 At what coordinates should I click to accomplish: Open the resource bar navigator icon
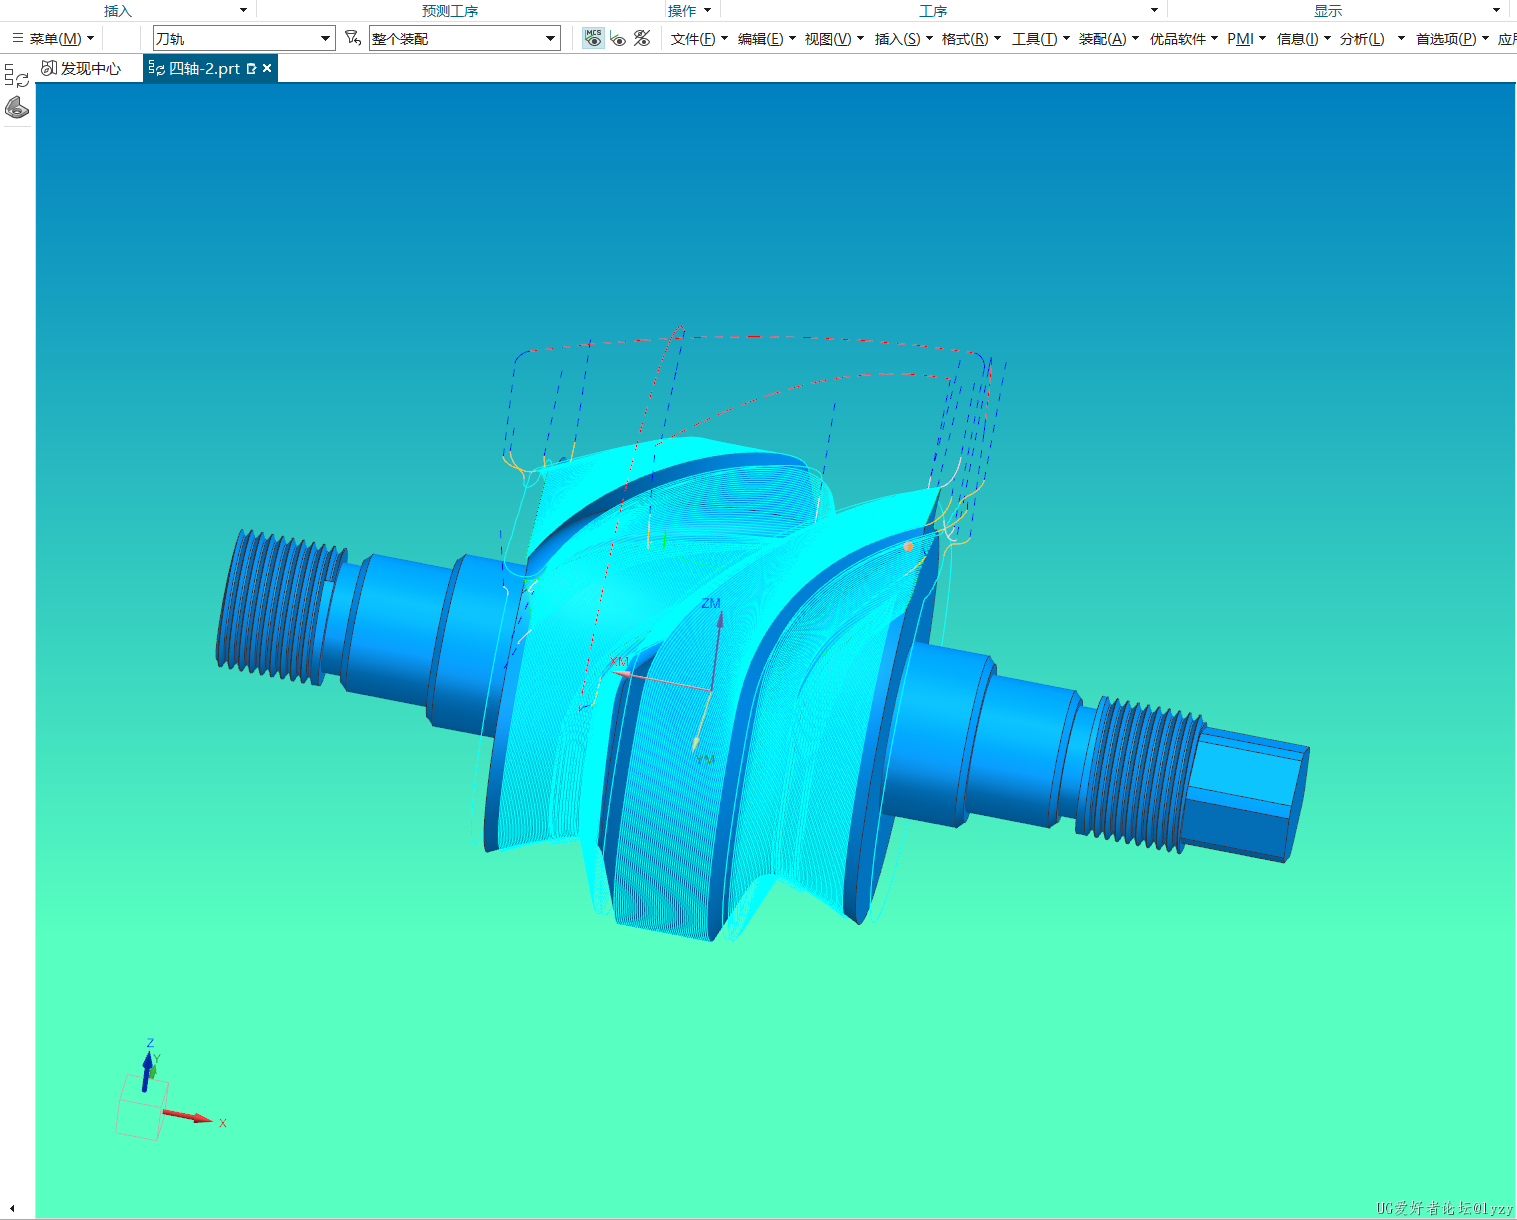[x=17, y=76]
